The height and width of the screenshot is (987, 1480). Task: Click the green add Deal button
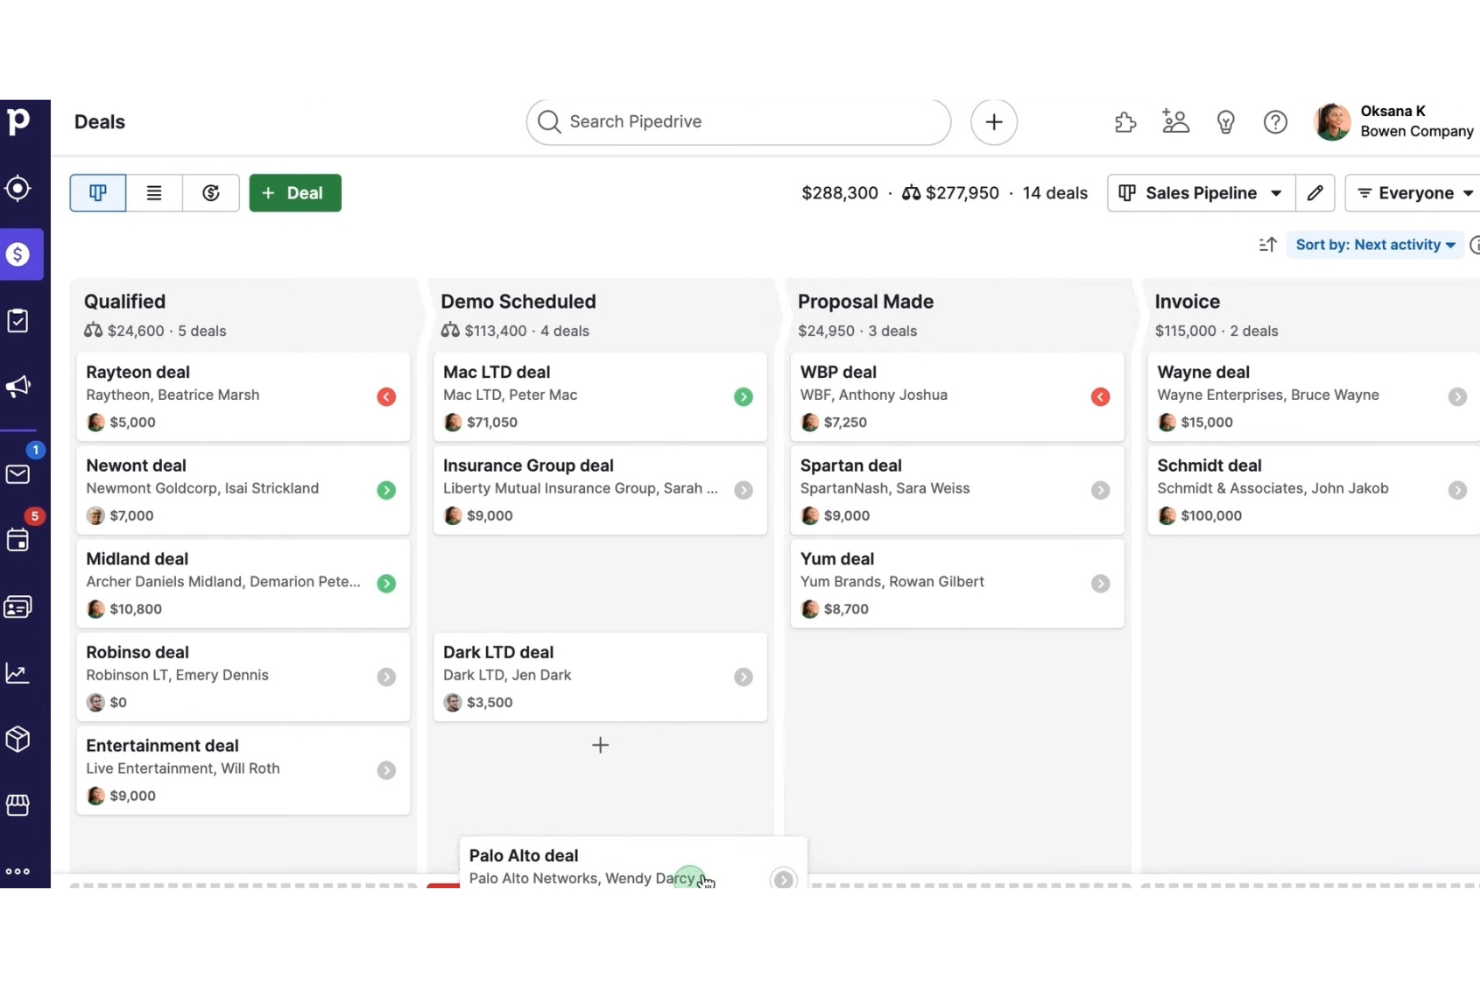coord(295,193)
